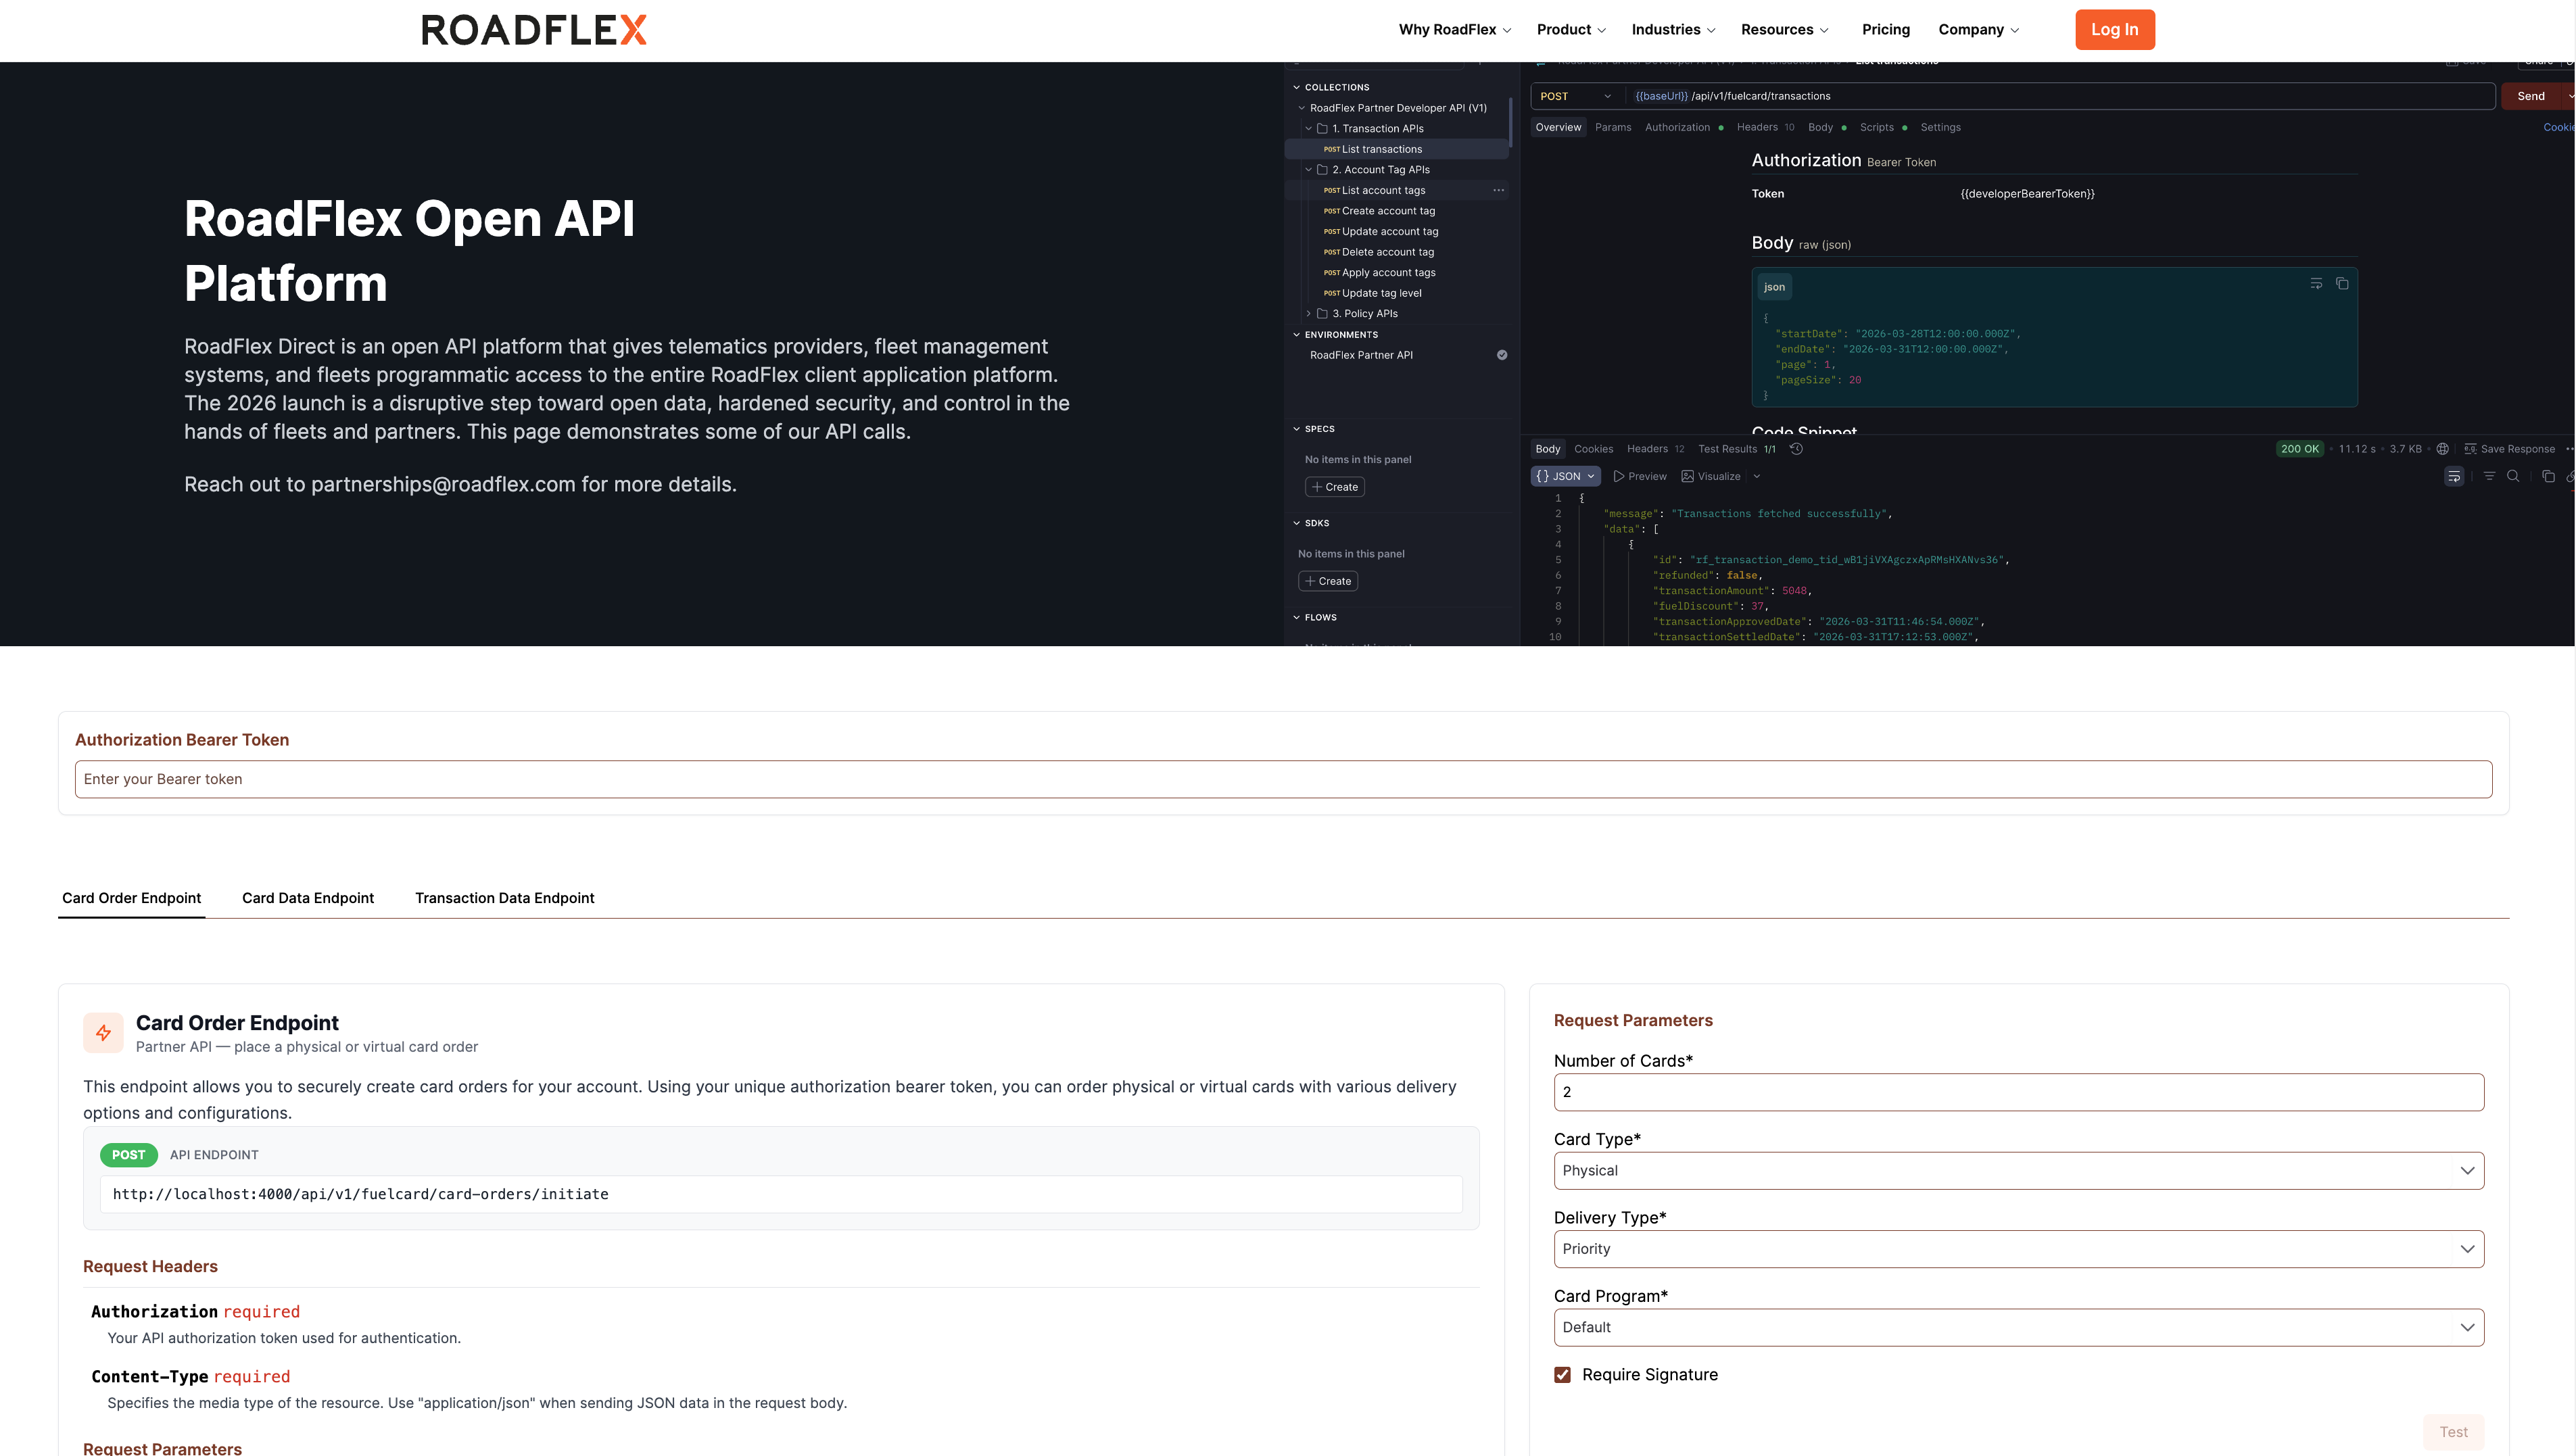This screenshot has width=2576, height=1456.
Task: Click the Visualize image icon in response panel
Action: tap(1688, 477)
